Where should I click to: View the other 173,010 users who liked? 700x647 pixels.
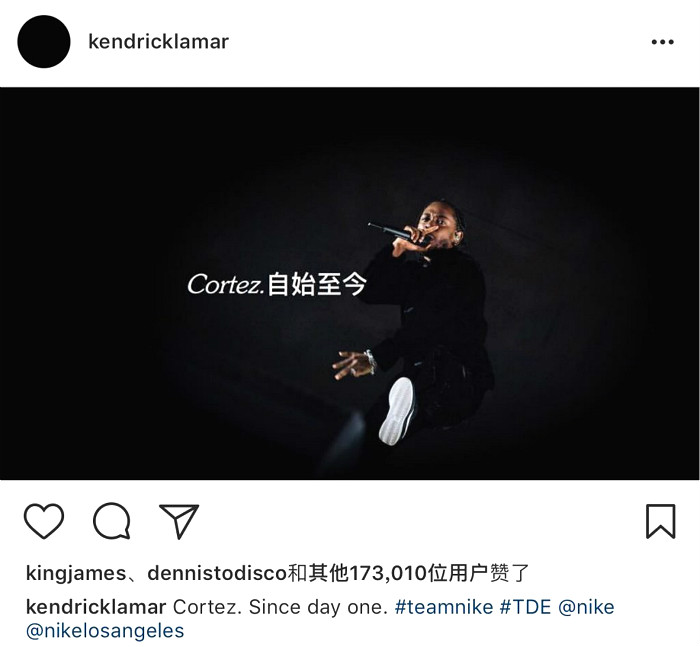tap(407, 573)
